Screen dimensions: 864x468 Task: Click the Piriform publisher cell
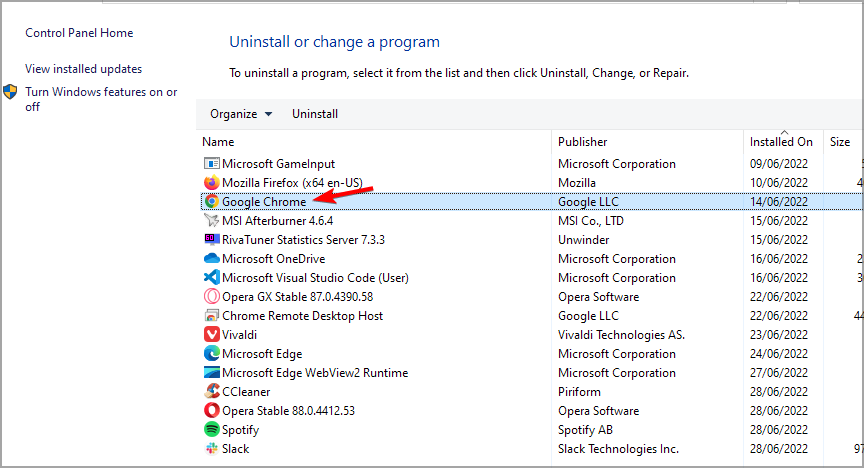[579, 392]
